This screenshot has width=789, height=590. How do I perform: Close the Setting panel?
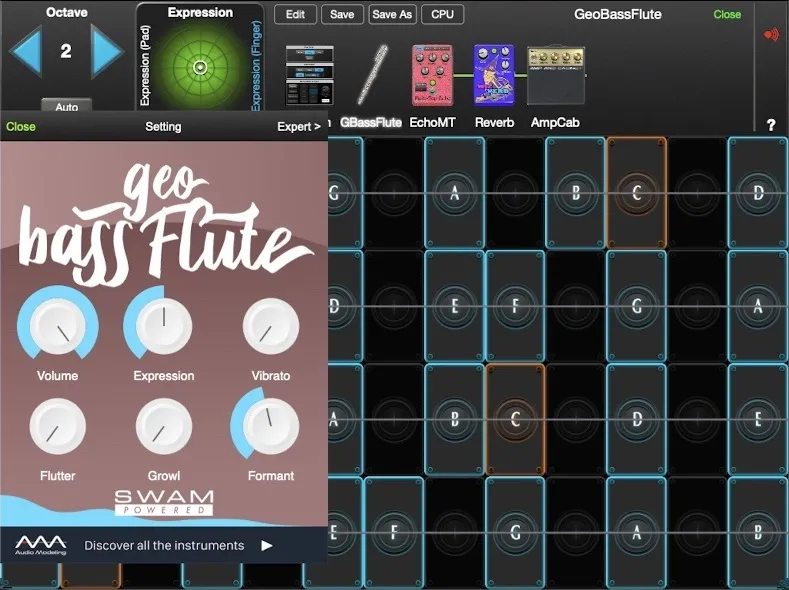coord(21,126)
